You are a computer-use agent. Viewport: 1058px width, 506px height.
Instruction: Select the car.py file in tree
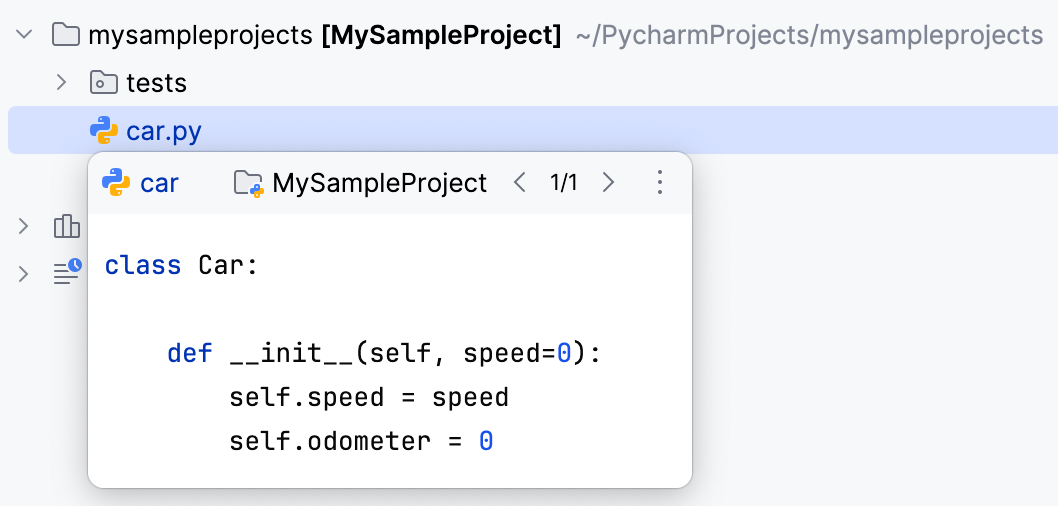tap(164, 130)
